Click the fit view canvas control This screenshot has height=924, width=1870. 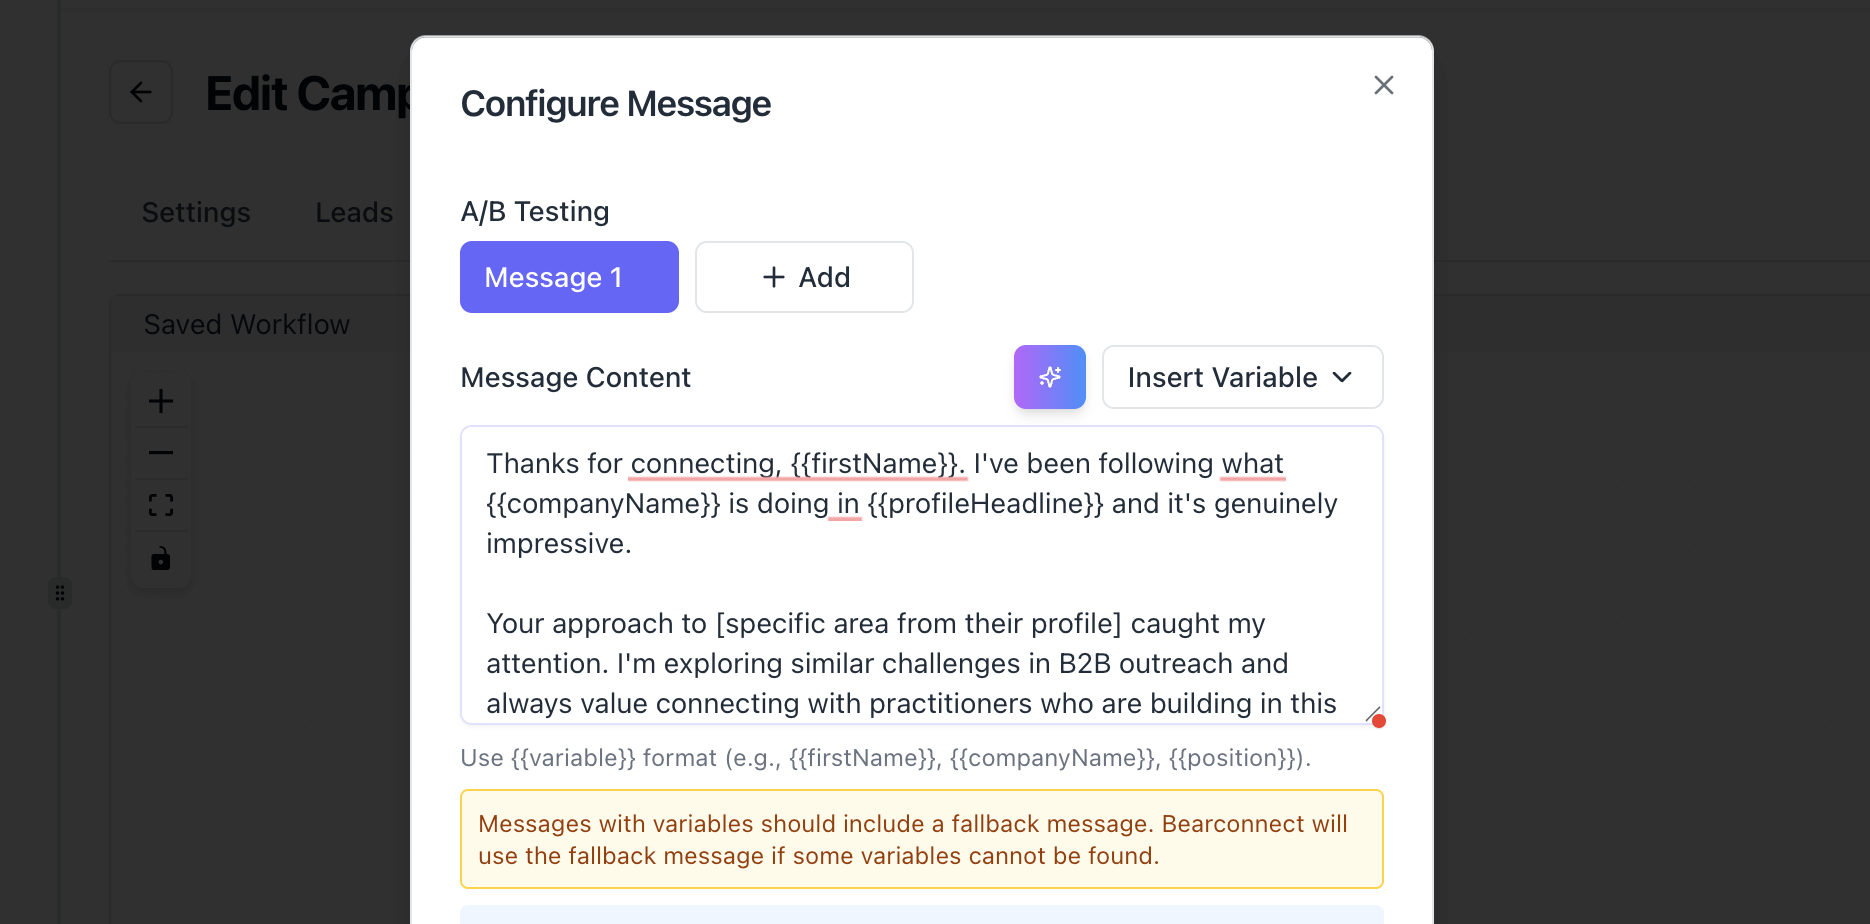pyautogui.click(x=161, y=505)
